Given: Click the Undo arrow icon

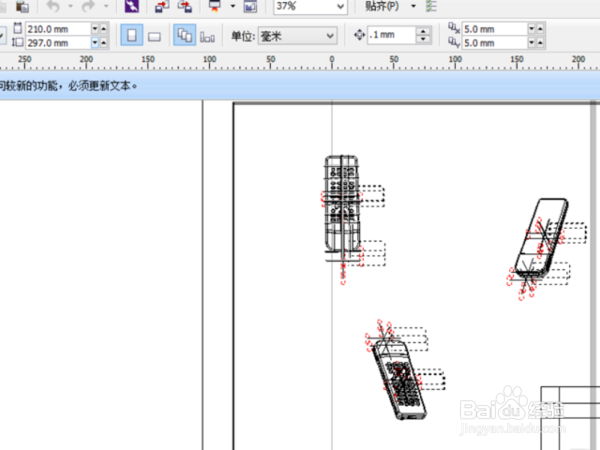Looking at the screenshot, I should pyautogui.click(x=53, y=7).
